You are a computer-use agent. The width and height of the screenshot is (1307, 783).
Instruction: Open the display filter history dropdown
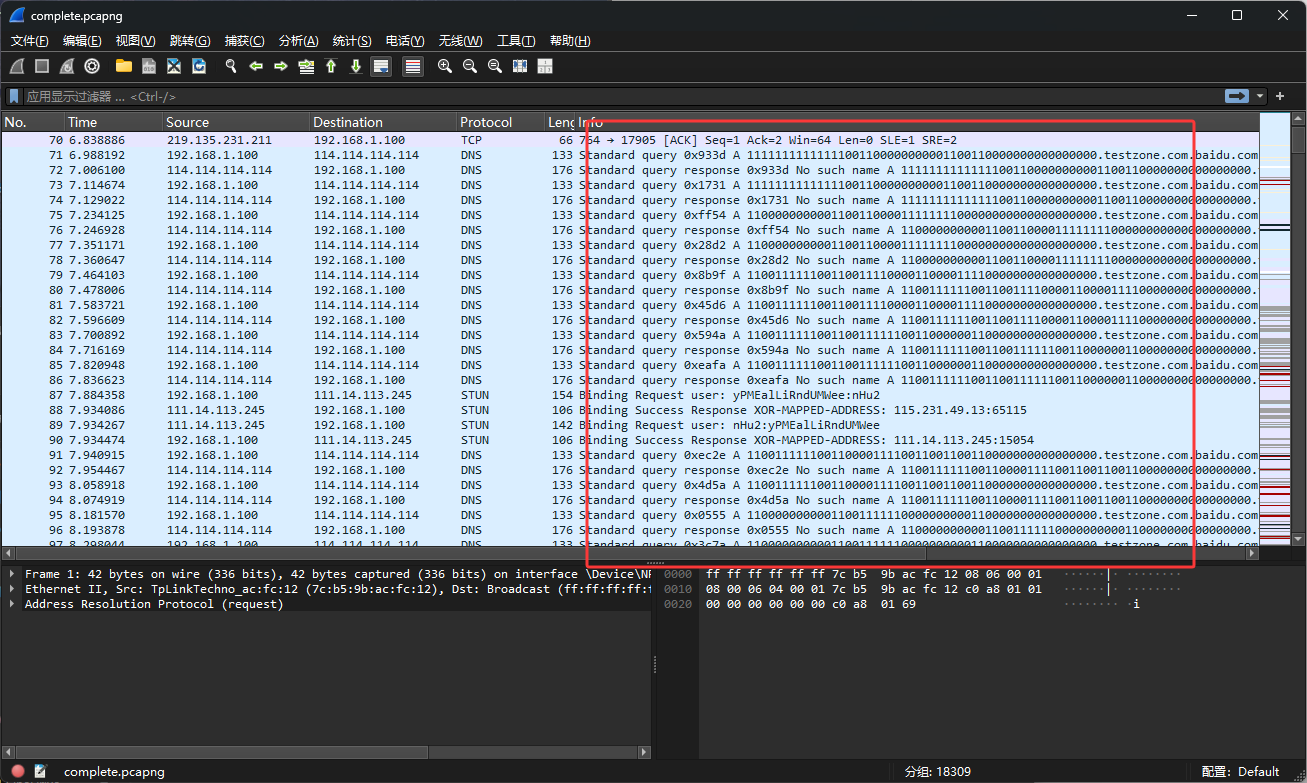coord(1260,96)
